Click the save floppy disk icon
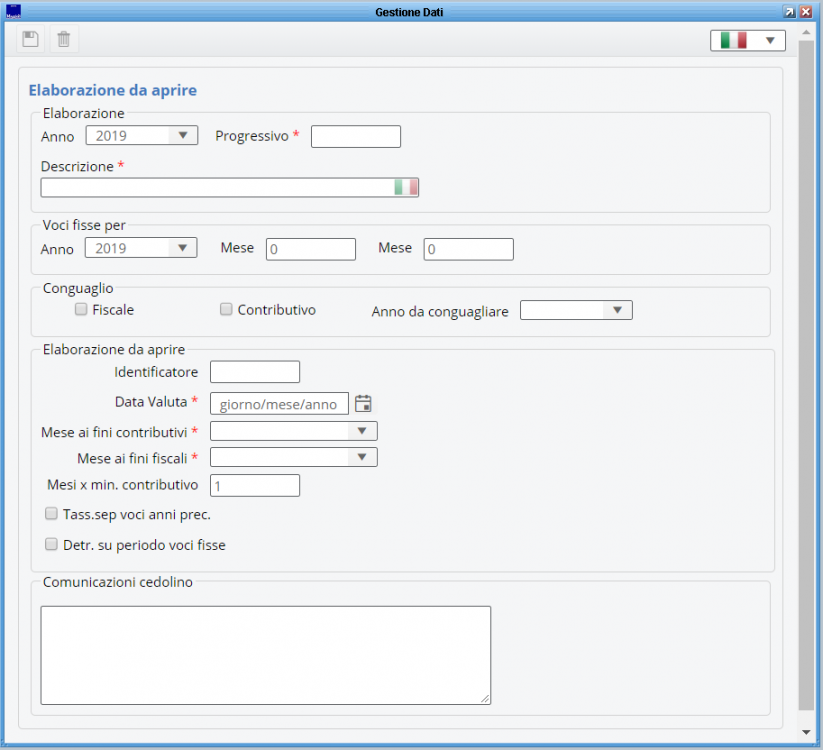This screenshot has width=823, height=750. [31, 39]
